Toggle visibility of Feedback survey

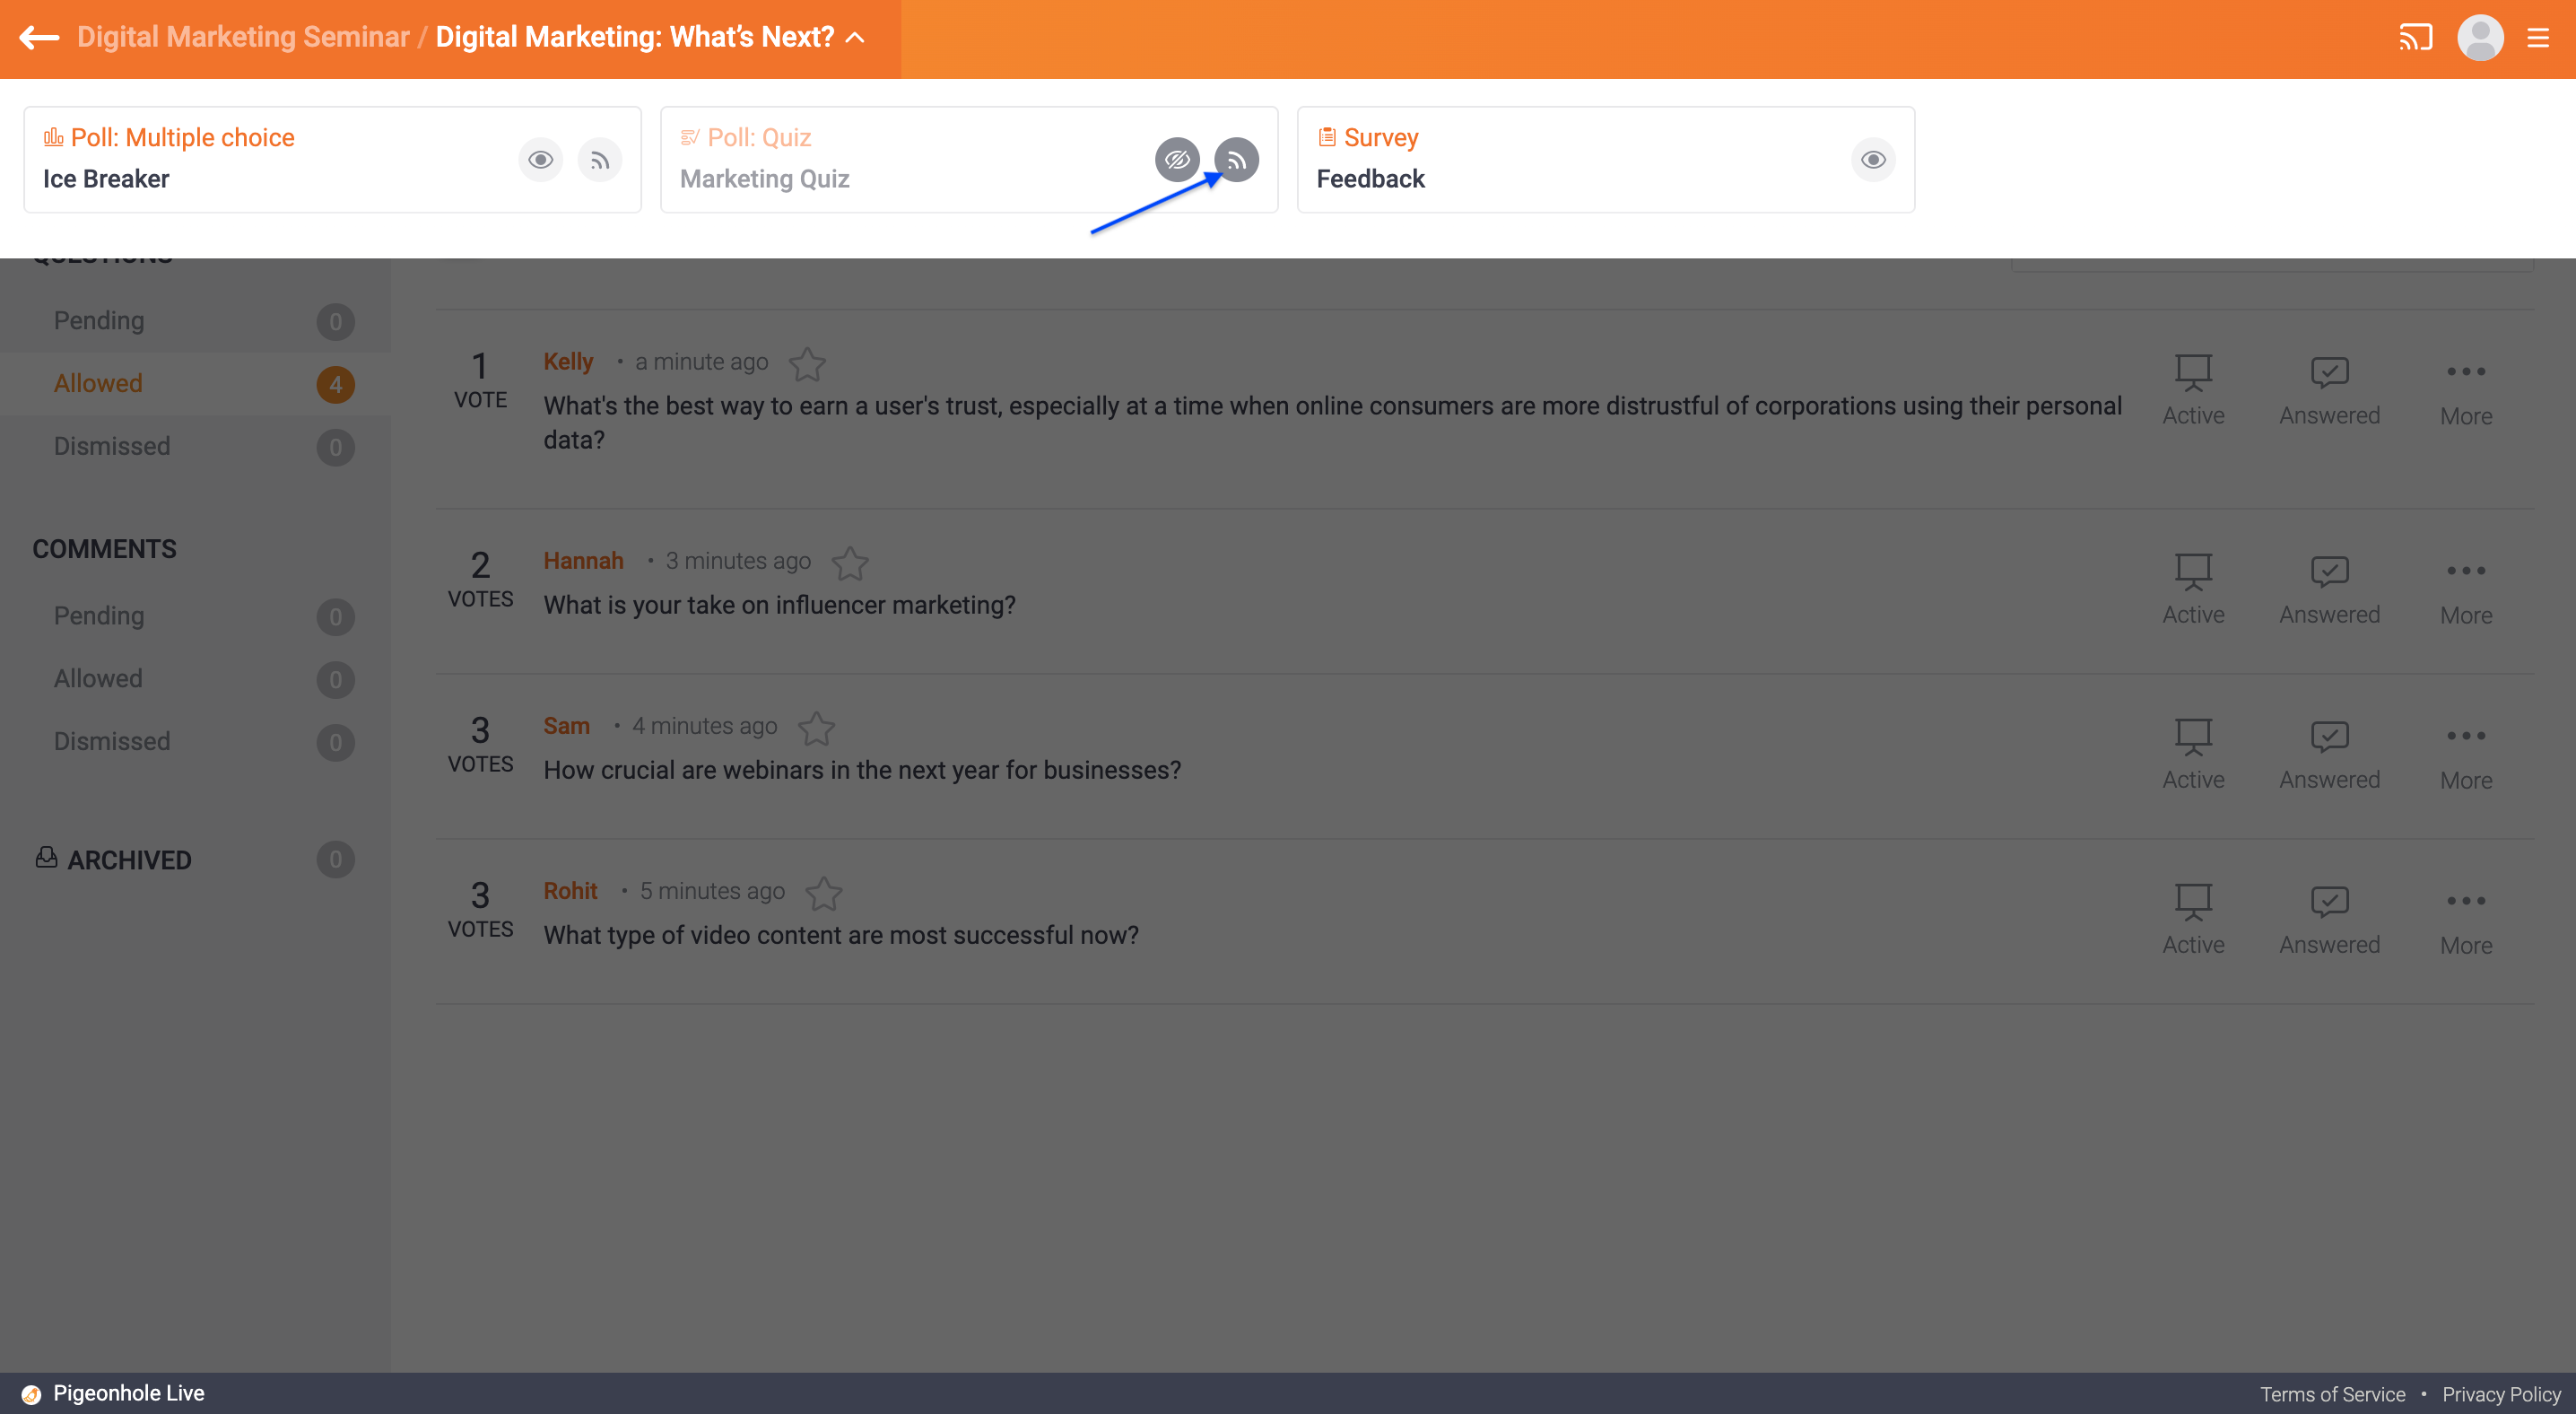coord(1873,160)
